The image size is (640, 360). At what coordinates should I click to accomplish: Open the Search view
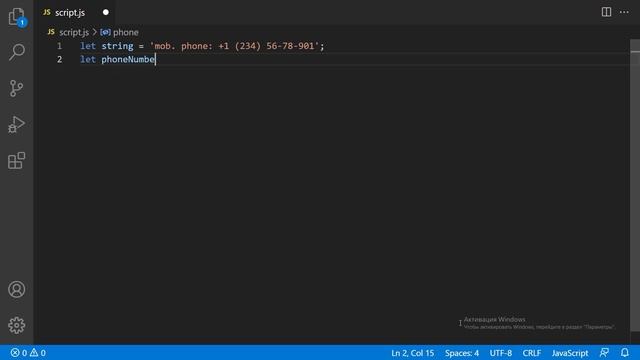[17, 52]
